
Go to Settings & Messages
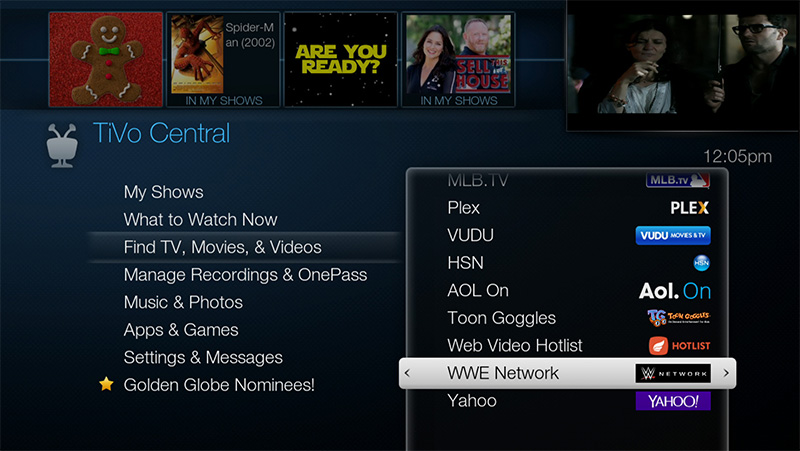coord(203,357)
